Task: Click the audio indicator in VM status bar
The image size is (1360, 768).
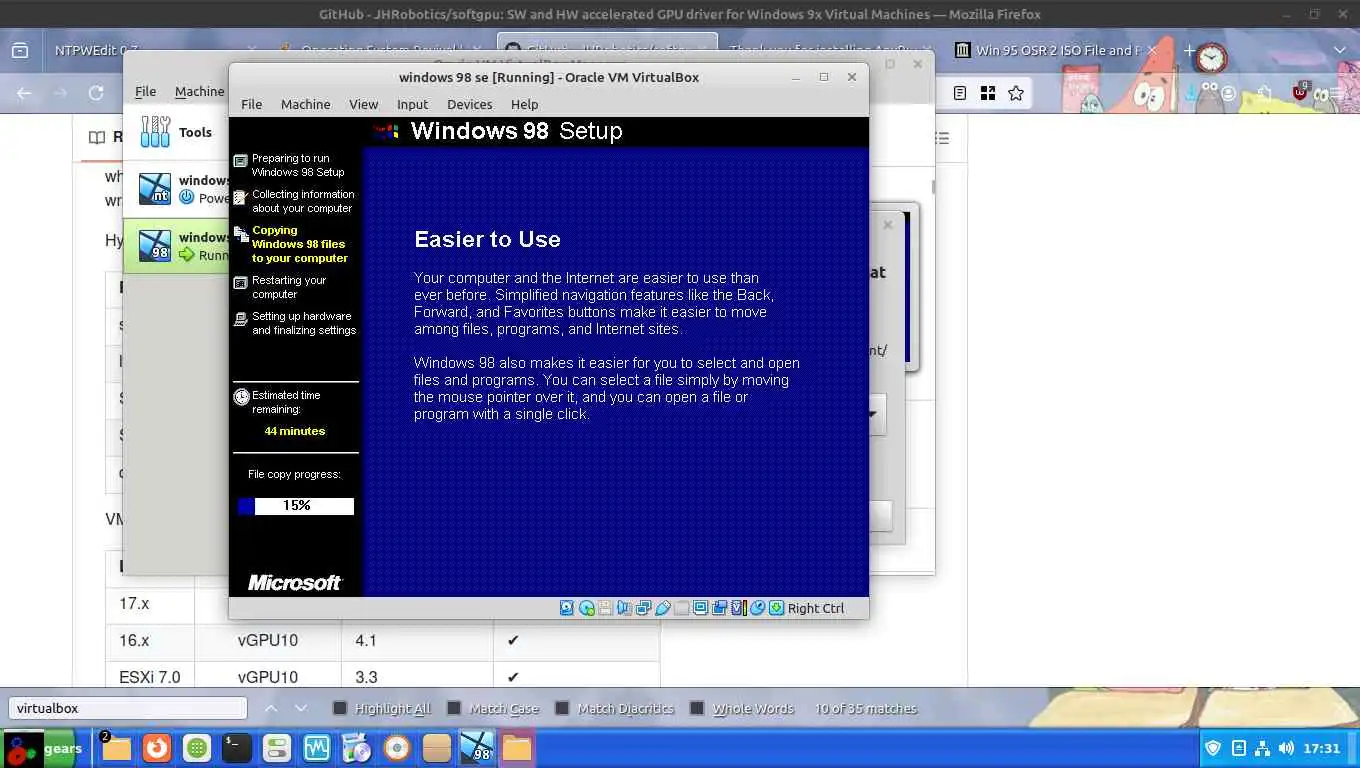Action: pos(625,608)
